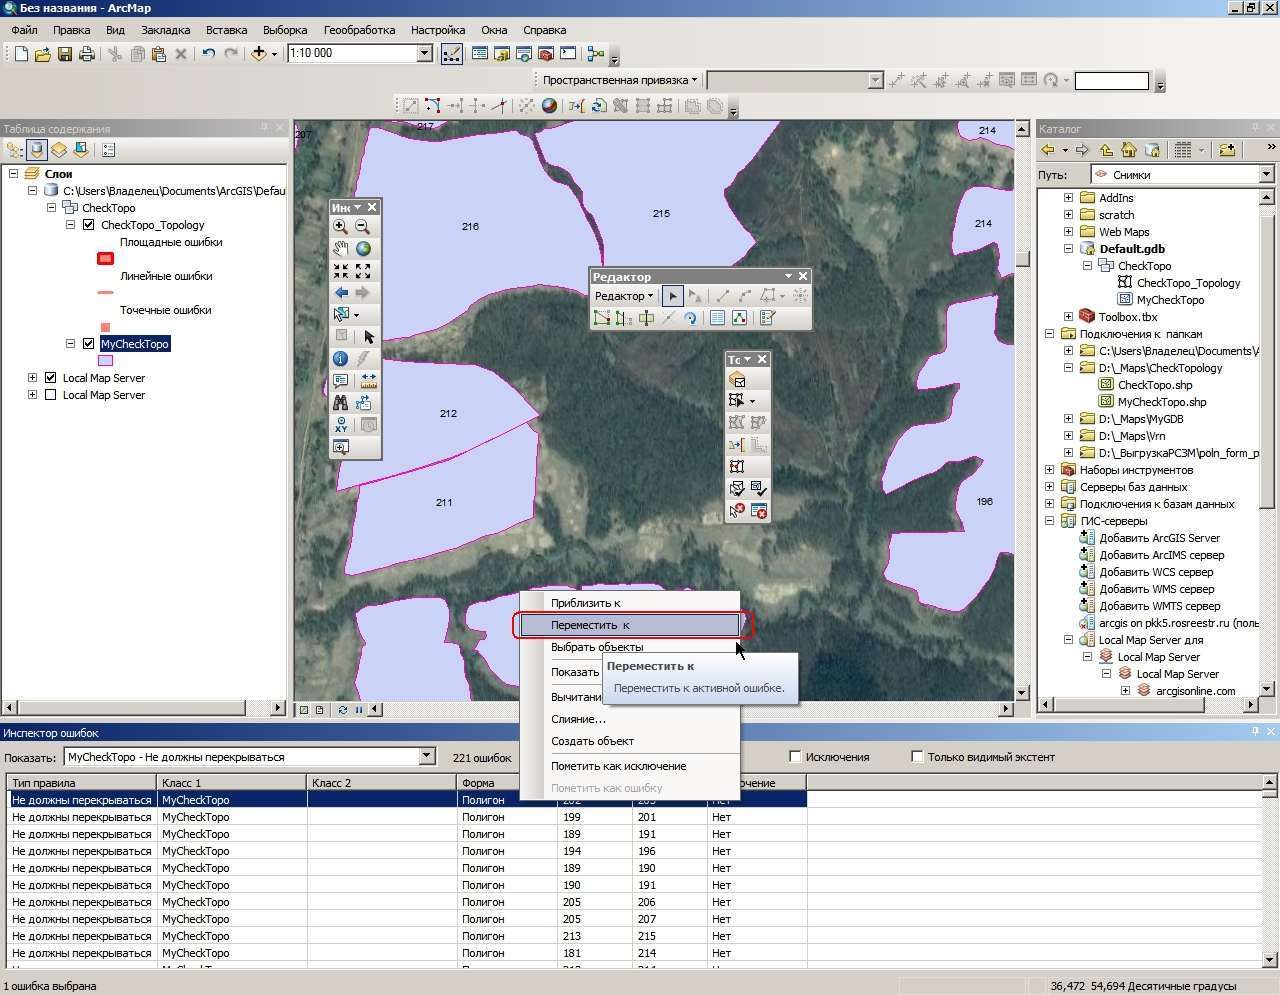Click the Площадные ошибки red symbol swatch
Screen dimensions: 1280x995
point(105,259)
